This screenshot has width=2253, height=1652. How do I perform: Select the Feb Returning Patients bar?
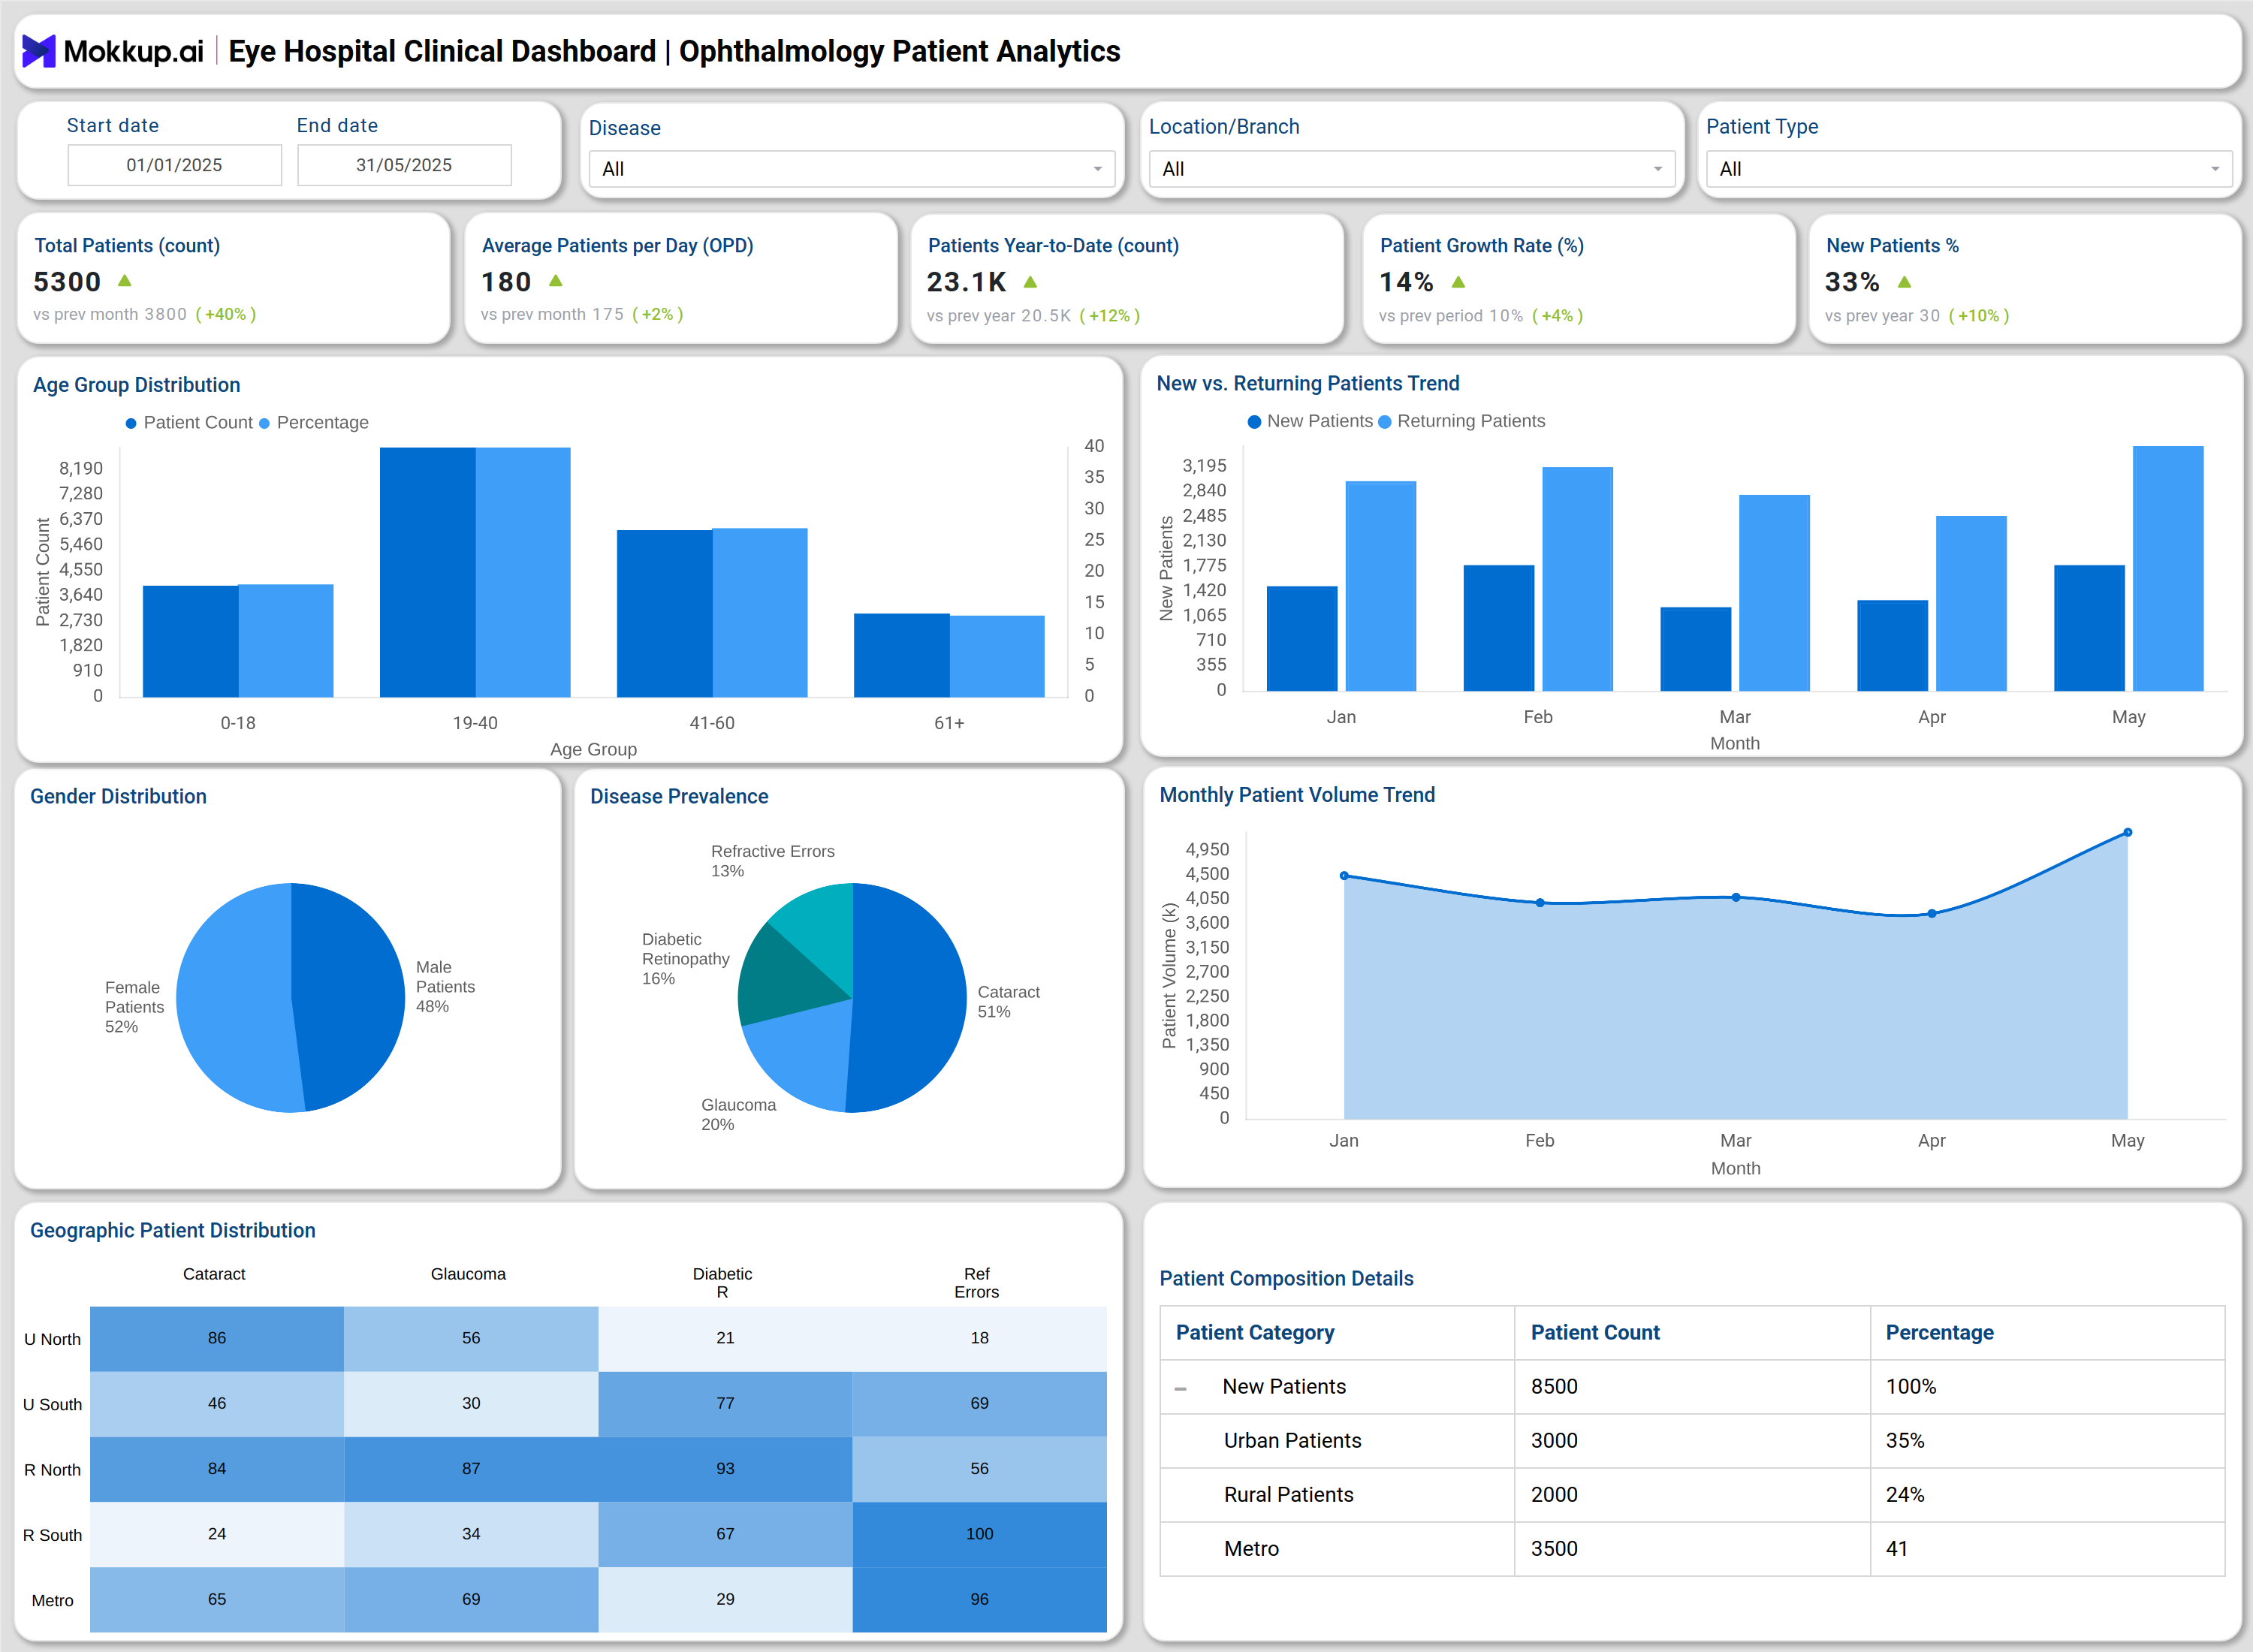coord(1578,579)
